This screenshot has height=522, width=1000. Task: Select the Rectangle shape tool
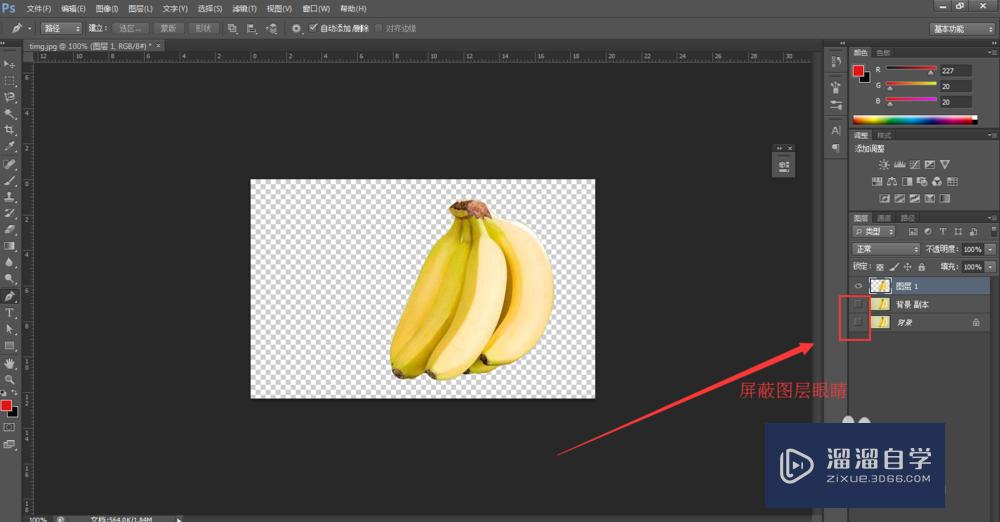click(x=9, y=346)
